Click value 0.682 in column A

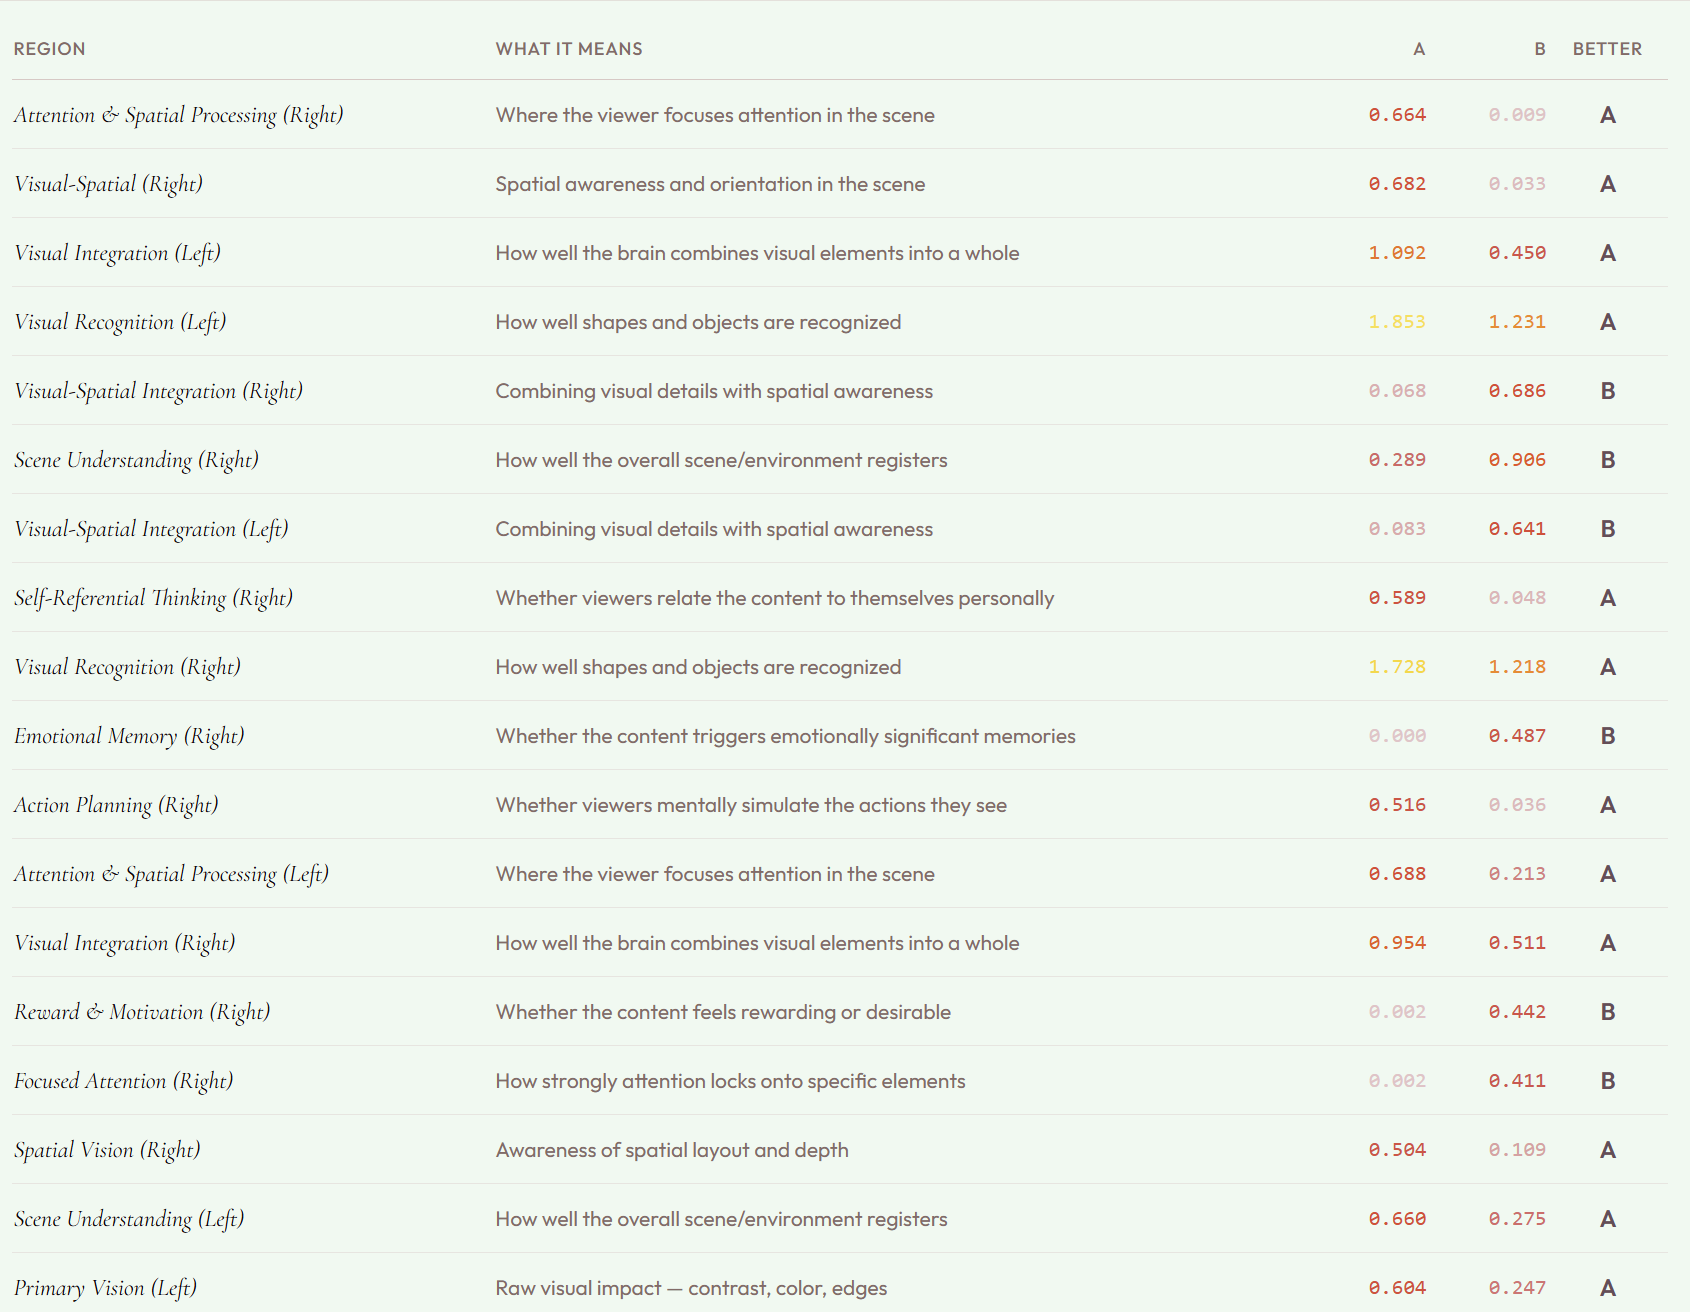click(x=1397, y=184)
